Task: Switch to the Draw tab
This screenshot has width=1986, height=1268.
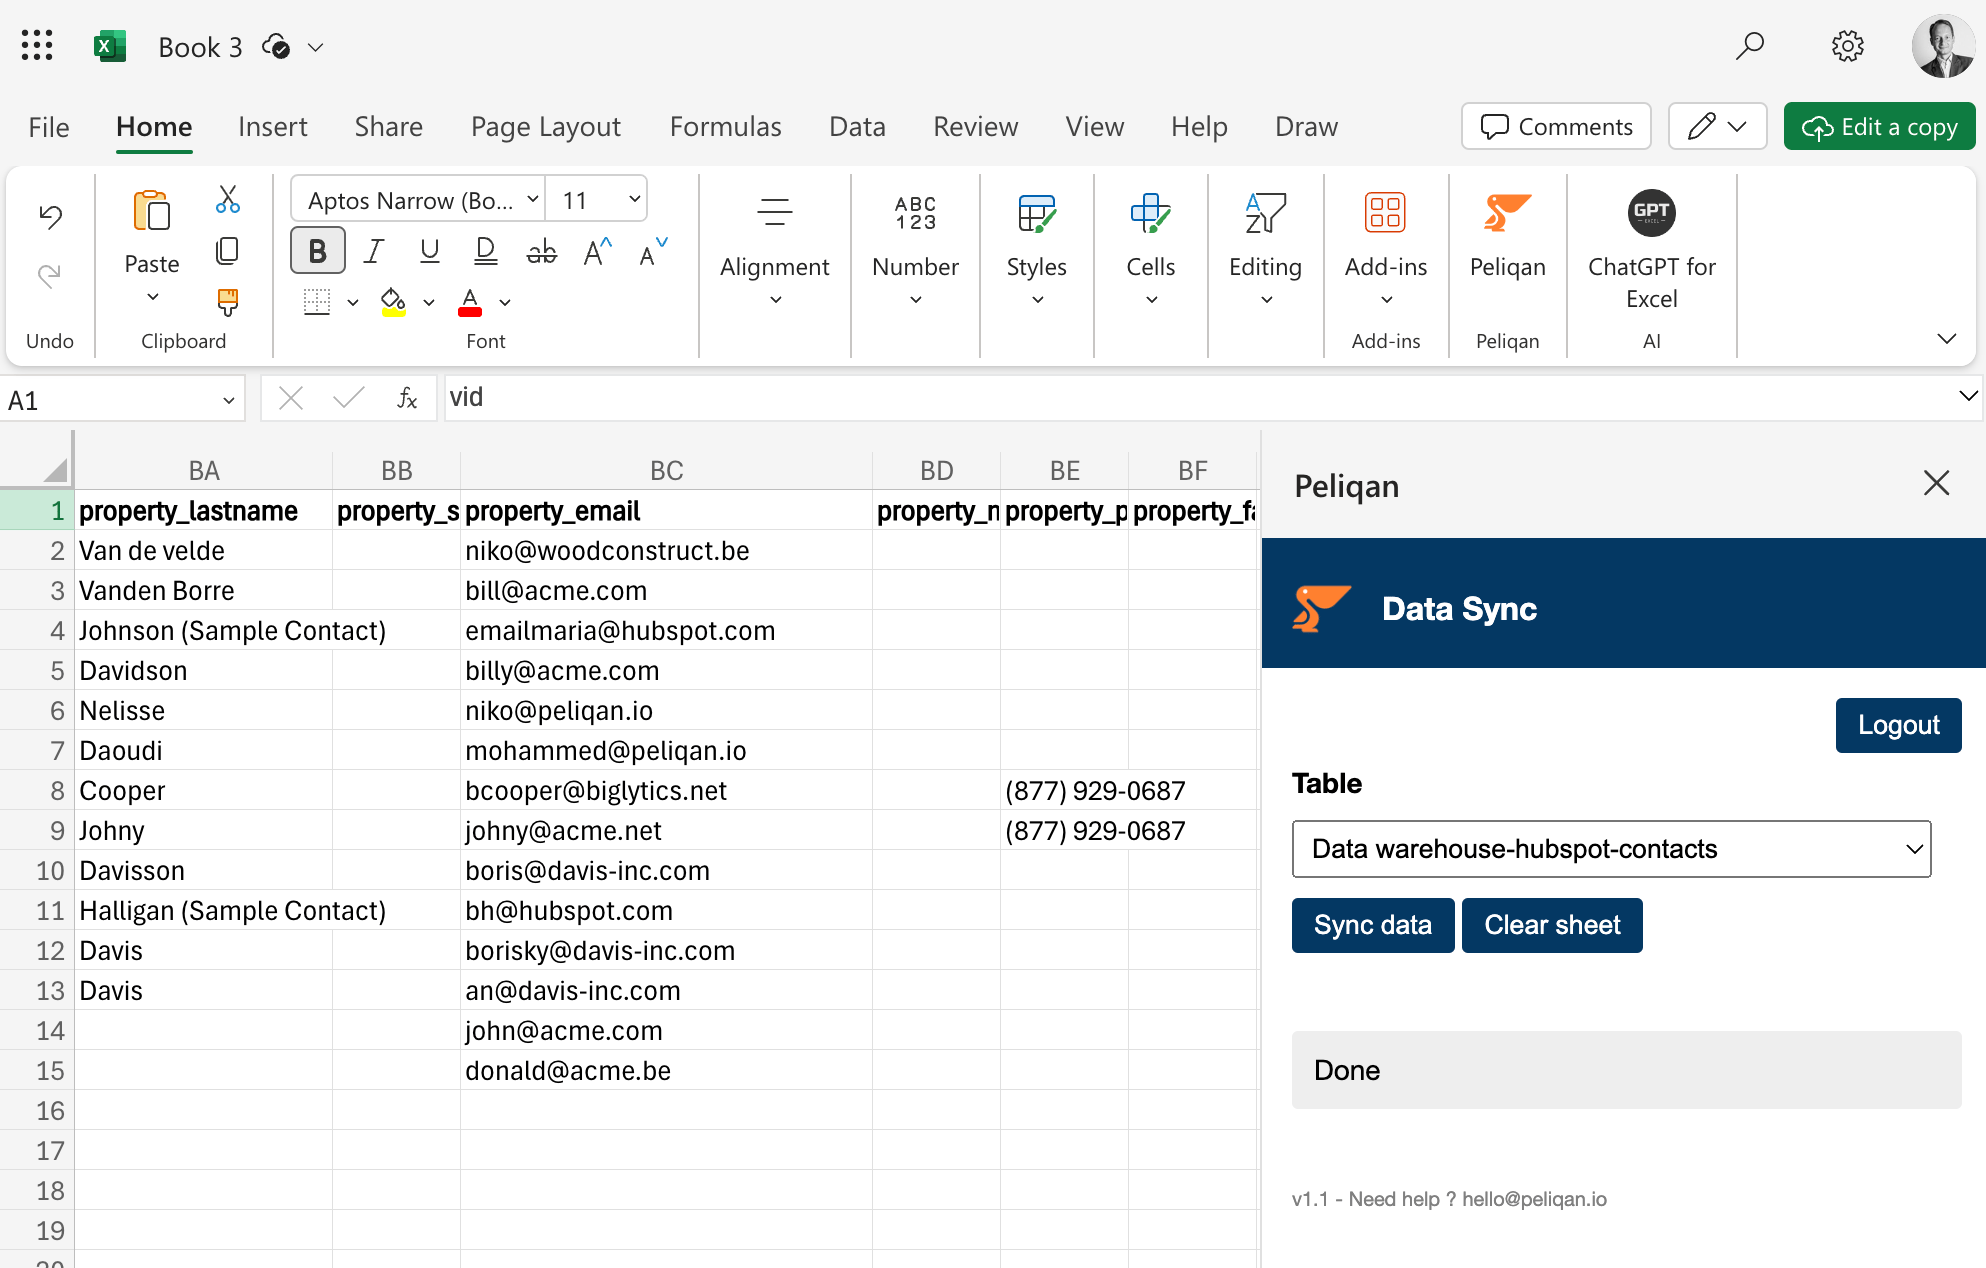Action: [x=1306, y=127]
